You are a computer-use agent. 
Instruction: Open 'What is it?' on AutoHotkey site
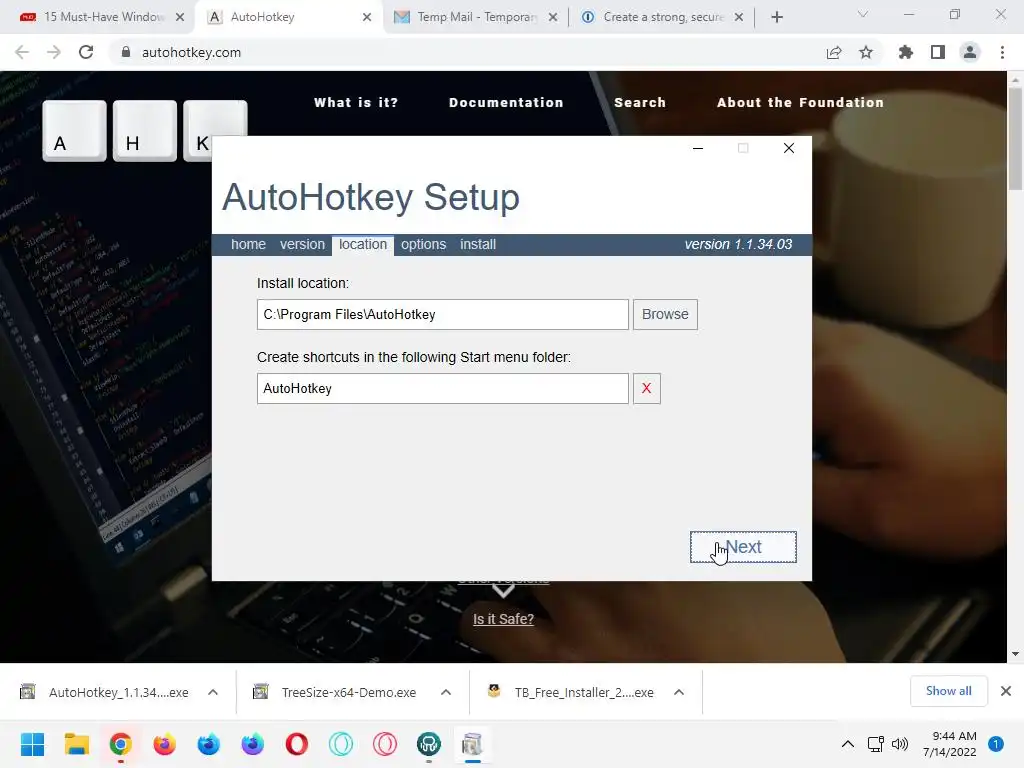point(356,103)
